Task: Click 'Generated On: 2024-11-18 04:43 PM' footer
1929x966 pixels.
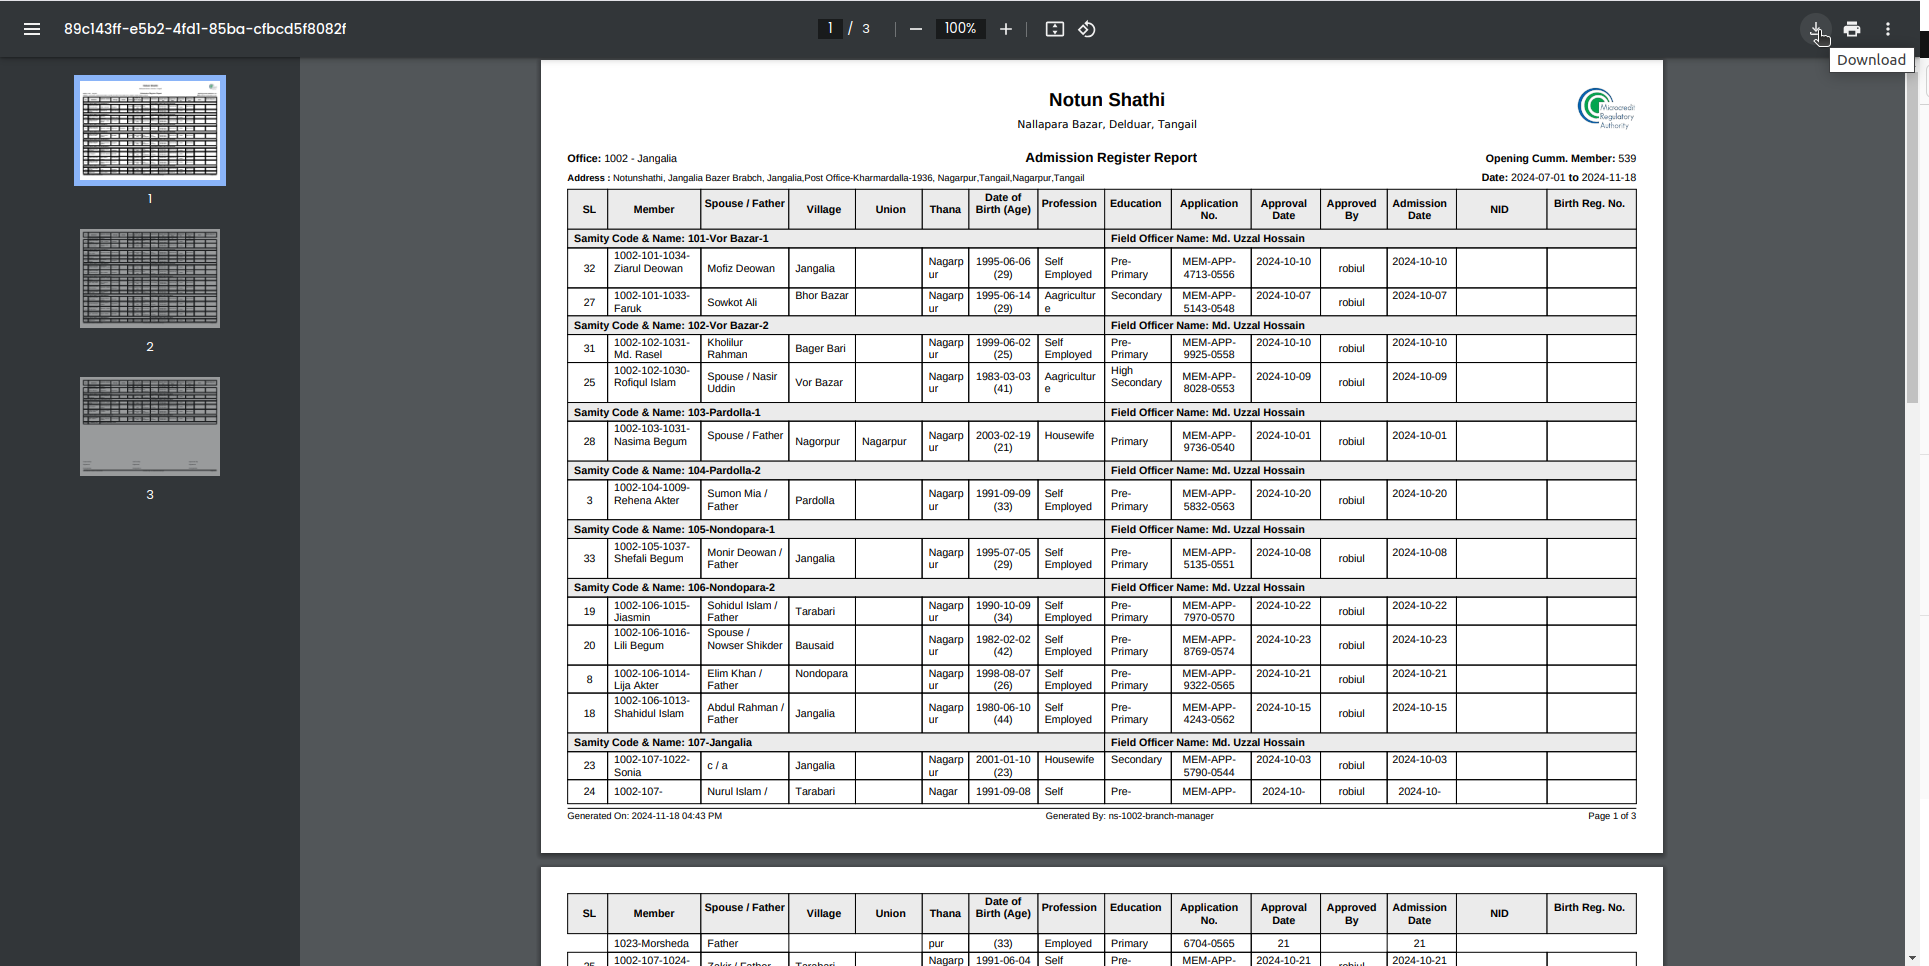Action: pyautogui.click(x=644, y=816)
